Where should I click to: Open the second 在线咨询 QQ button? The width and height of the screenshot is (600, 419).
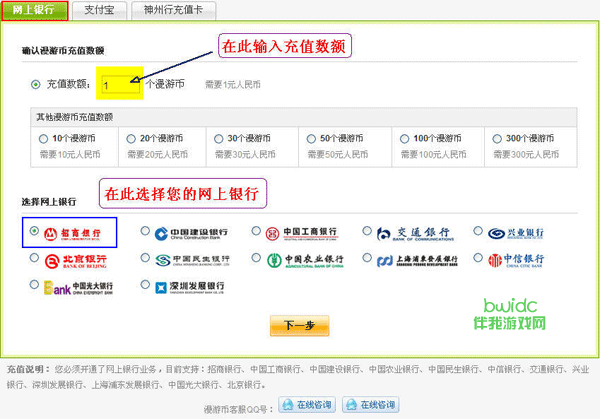point(370,404)
